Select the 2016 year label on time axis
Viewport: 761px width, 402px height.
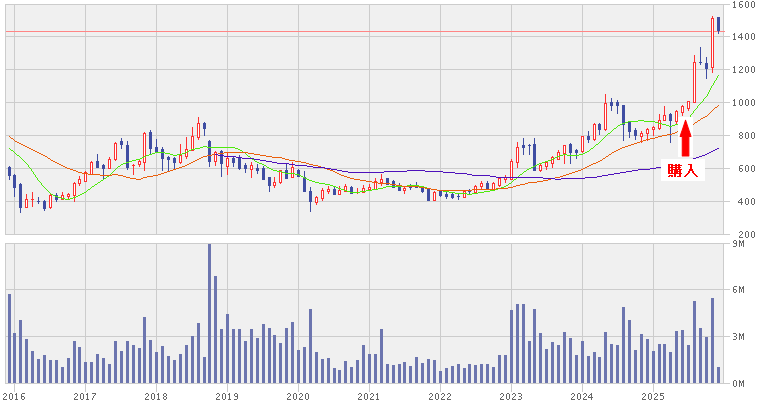coord(15,395)
